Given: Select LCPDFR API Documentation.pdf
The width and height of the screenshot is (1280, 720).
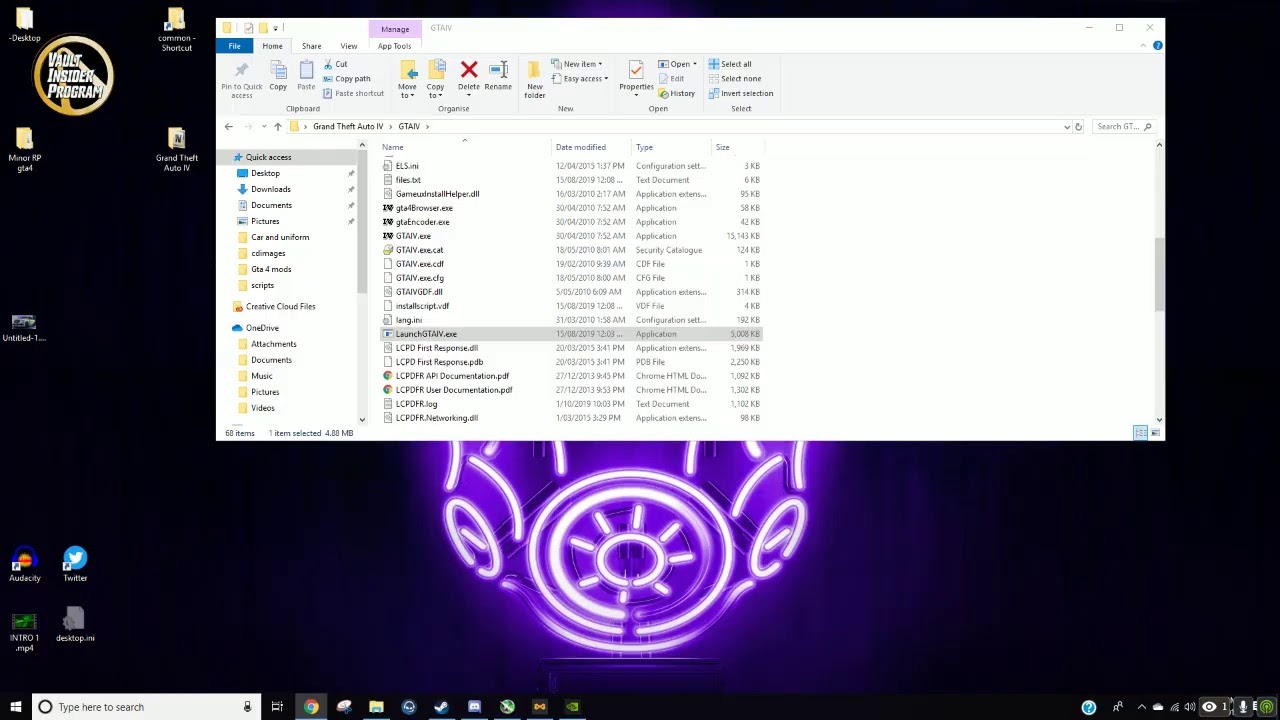Looking at the screenshot, I should 452,376.
